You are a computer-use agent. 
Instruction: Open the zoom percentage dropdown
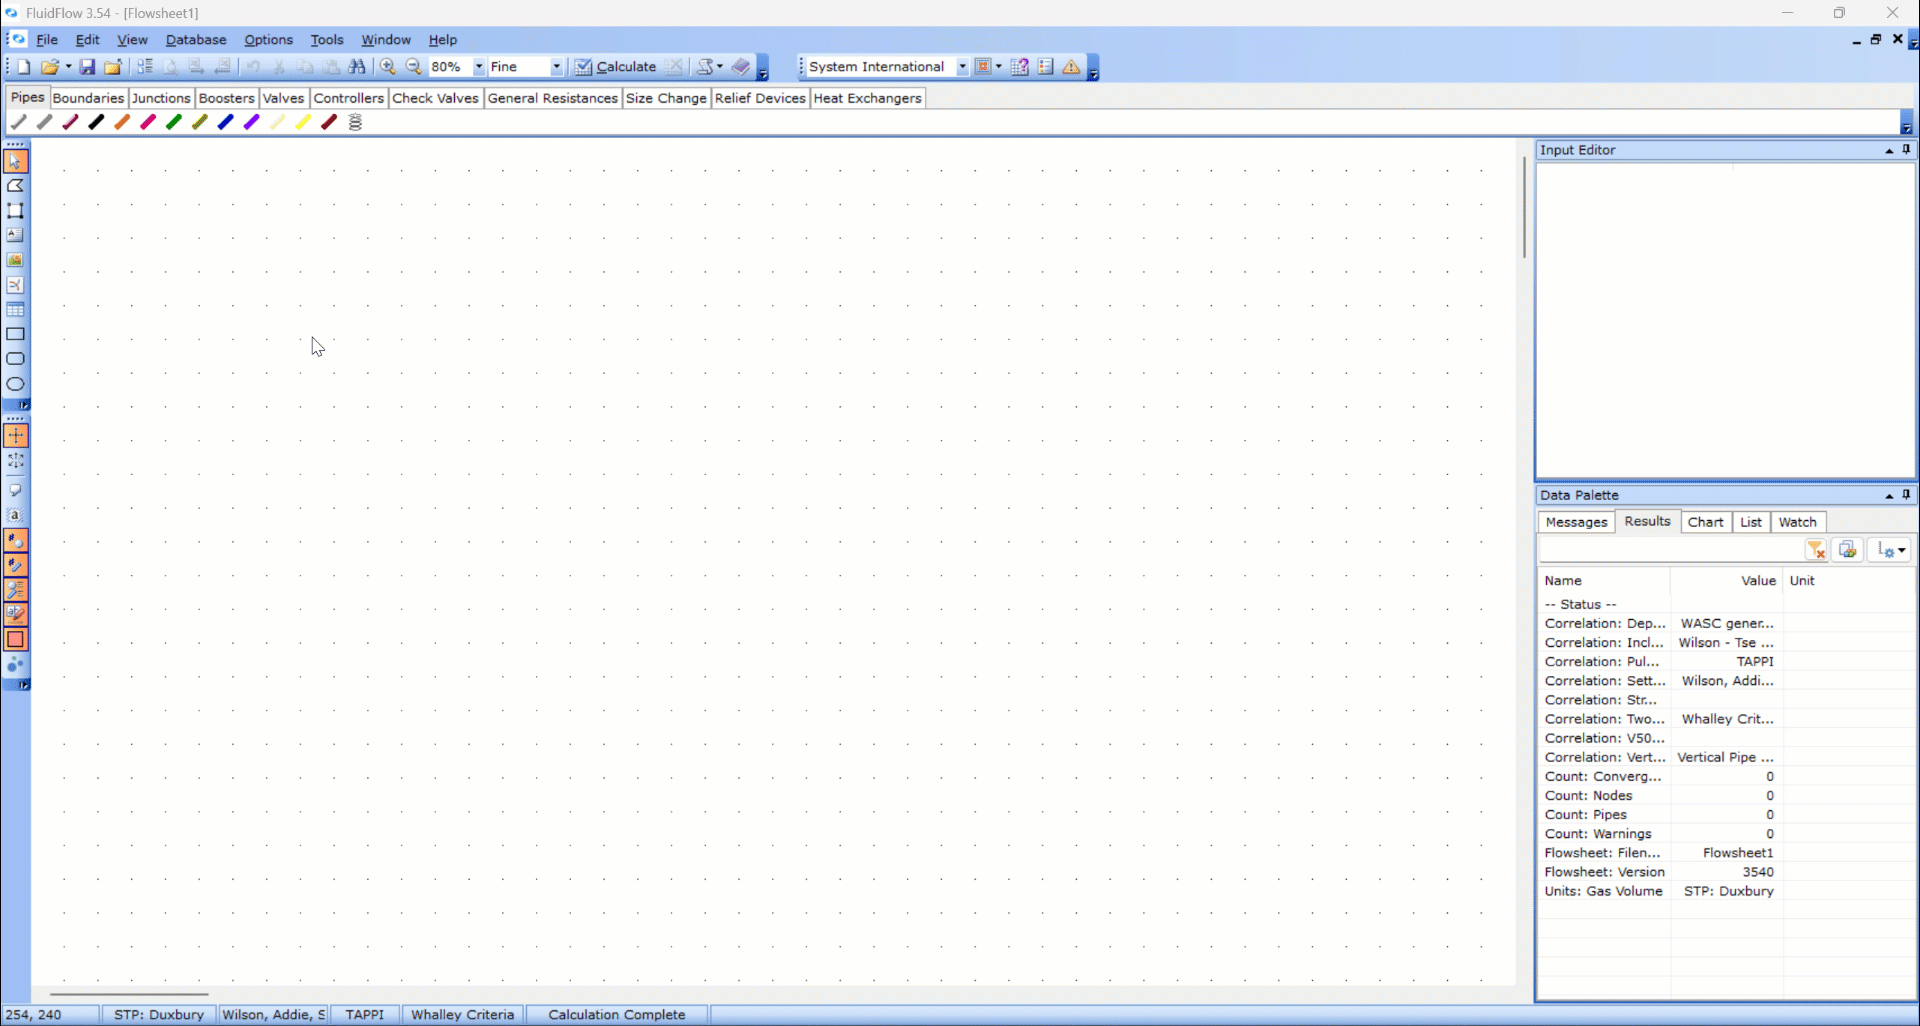click(478, 67)
